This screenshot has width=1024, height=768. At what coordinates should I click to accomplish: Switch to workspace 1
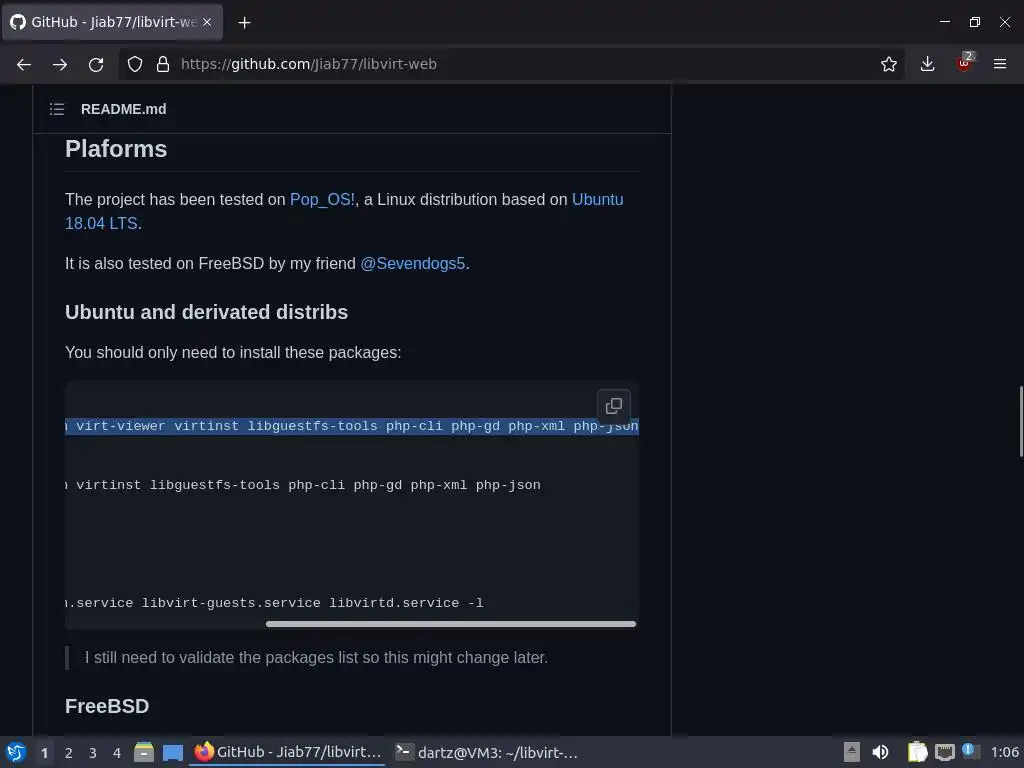[44, 753]
